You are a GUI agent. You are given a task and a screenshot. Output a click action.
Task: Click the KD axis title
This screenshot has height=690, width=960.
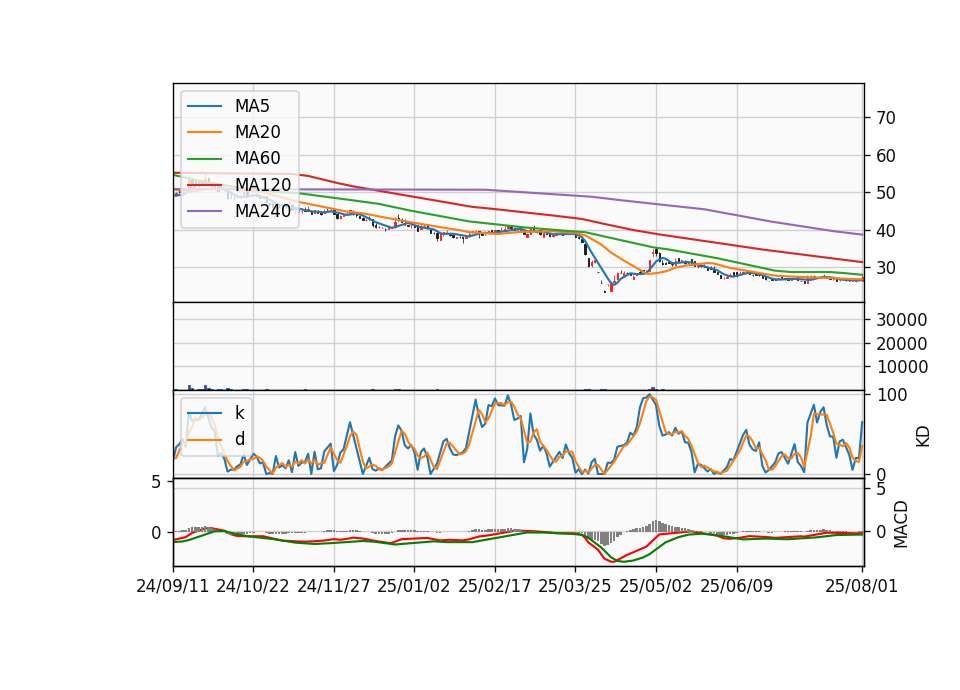tap(923, 436)
